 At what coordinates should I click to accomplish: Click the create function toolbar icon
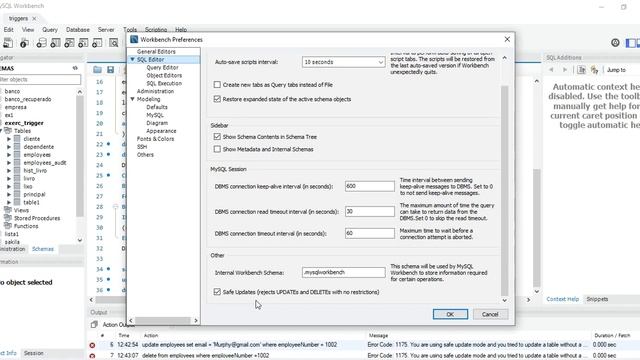[x=97, y=43]
